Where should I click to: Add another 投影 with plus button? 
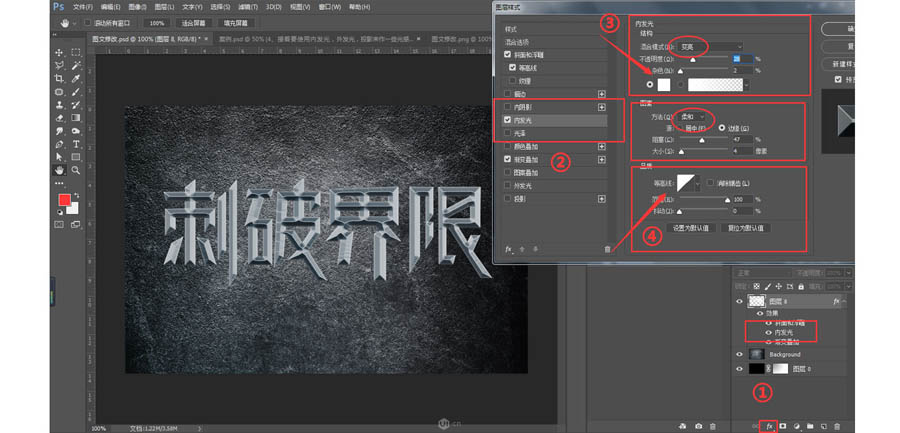602,199
